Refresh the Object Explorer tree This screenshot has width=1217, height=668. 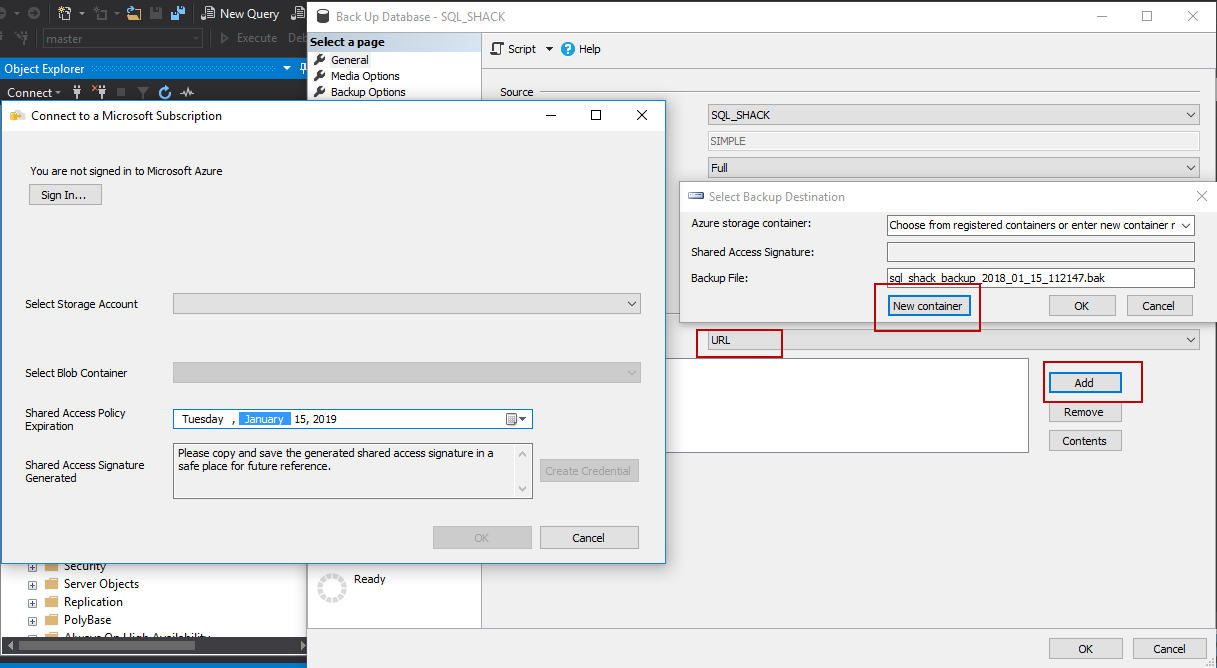pos(165,92)
